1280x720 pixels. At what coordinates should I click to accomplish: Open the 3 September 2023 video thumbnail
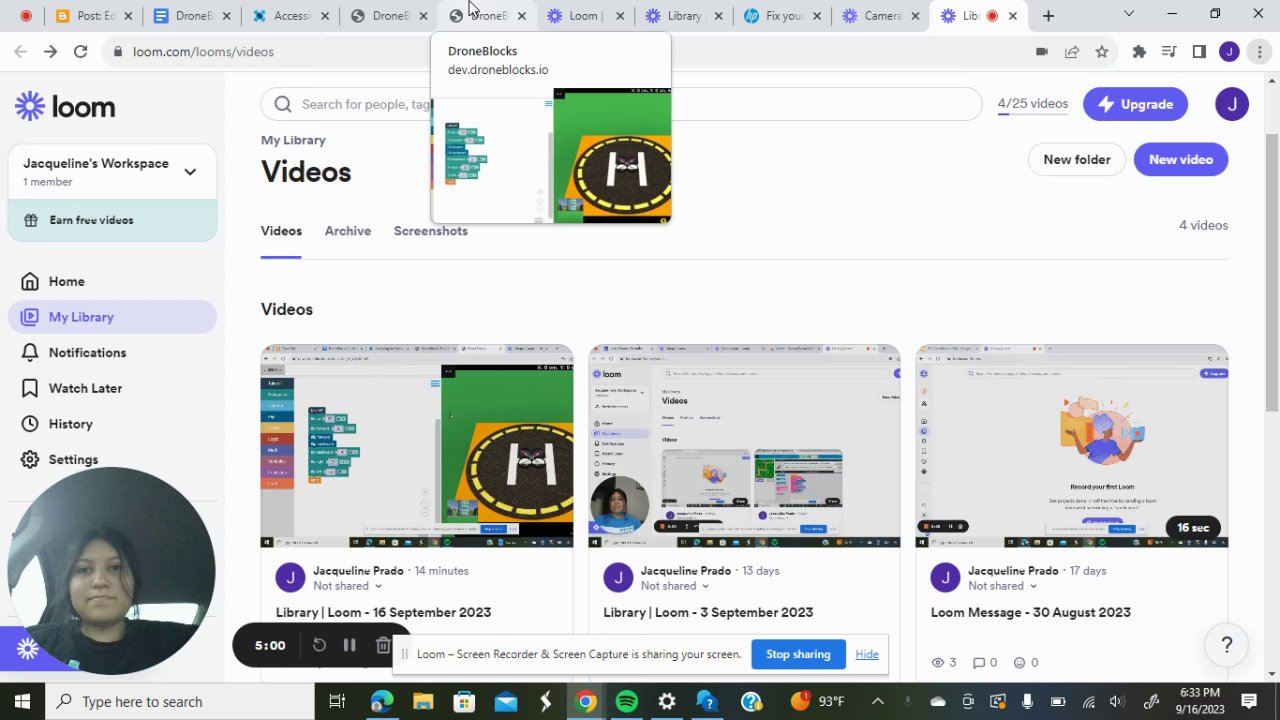pos(744,446)
